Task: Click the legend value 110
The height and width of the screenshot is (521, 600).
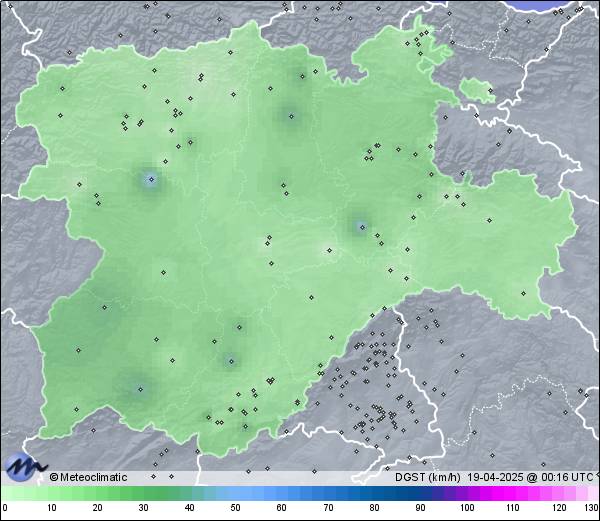Action: tap(513, 508)
